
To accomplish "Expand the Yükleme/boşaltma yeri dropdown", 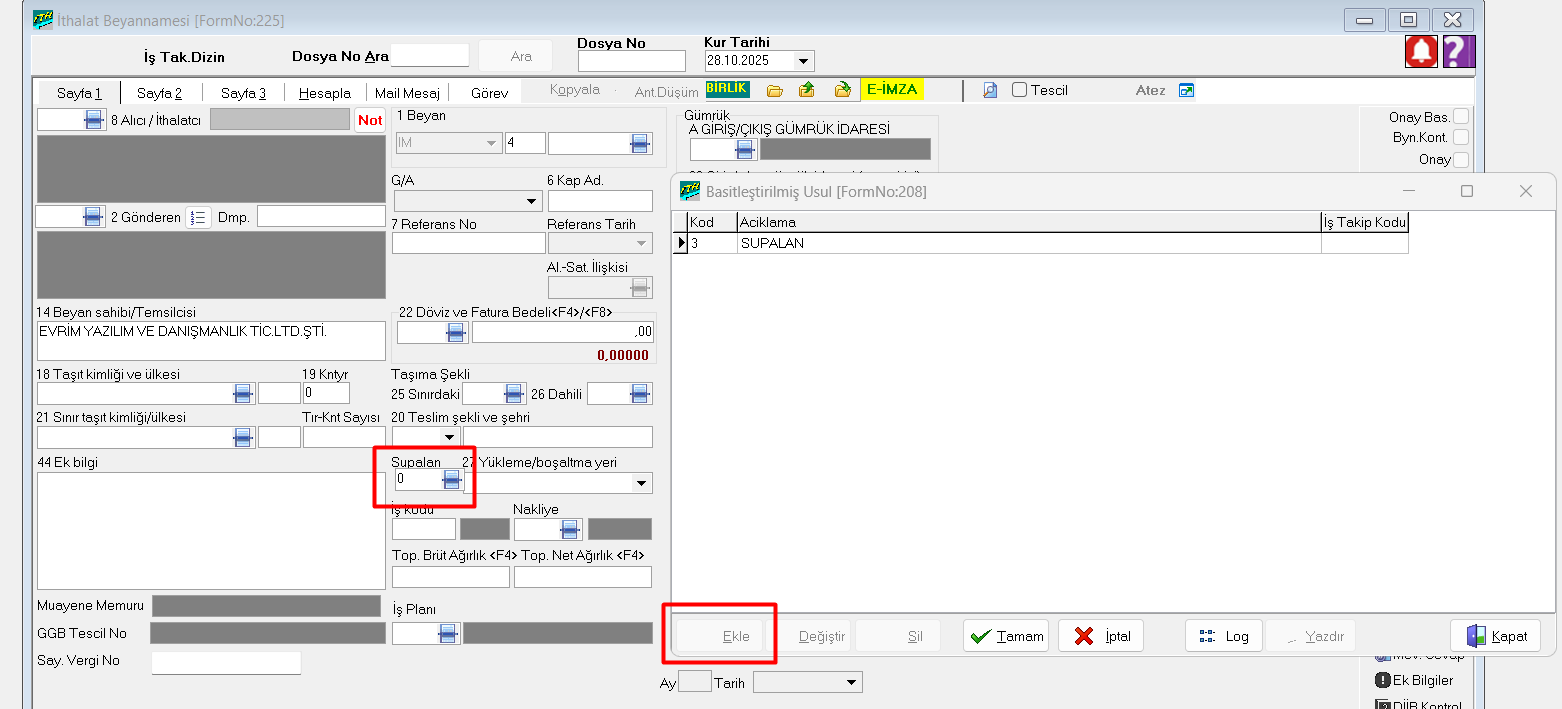I will 640,484.
